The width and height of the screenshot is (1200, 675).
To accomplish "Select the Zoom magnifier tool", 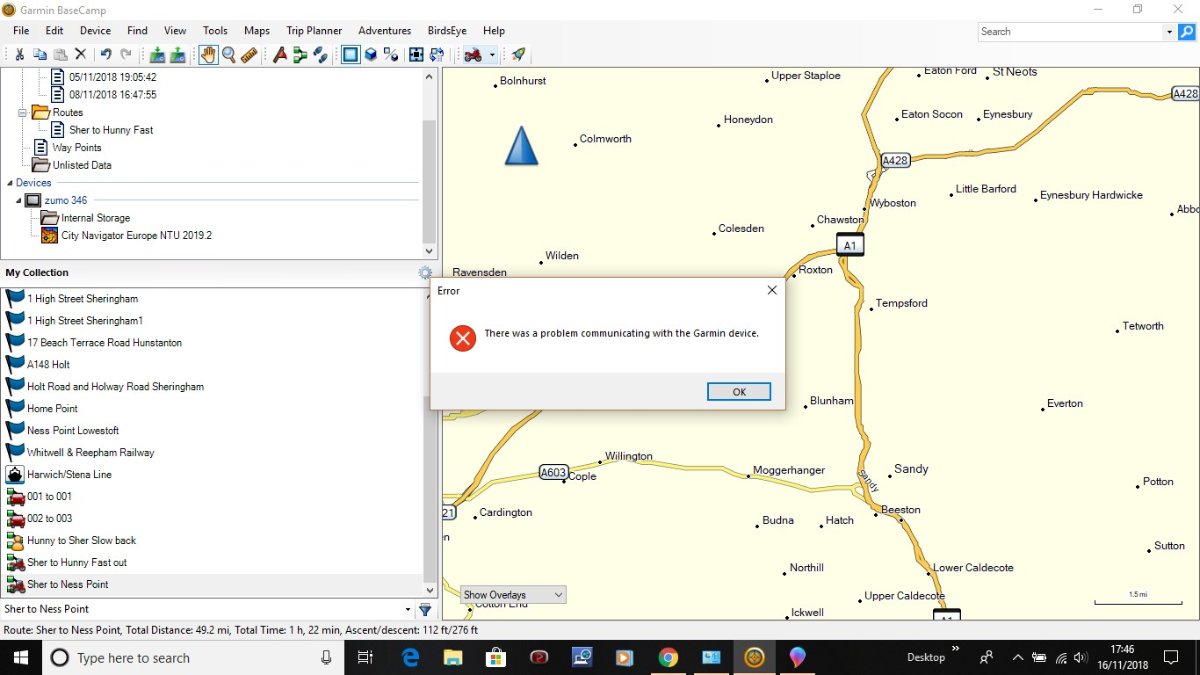I will [x=229, y=55].
